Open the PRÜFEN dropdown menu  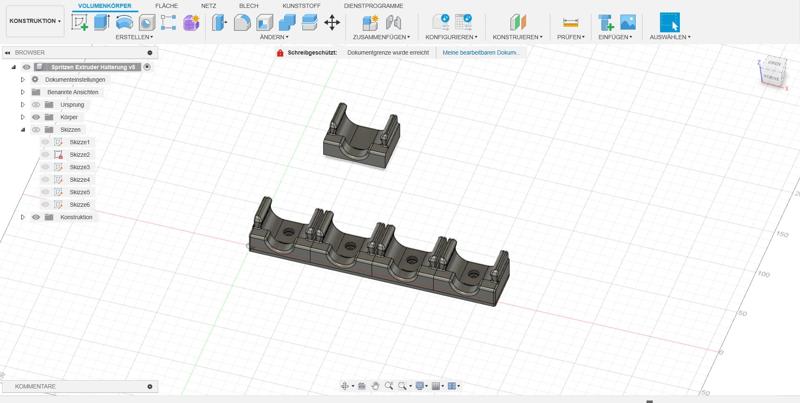[x=570, y=37]
